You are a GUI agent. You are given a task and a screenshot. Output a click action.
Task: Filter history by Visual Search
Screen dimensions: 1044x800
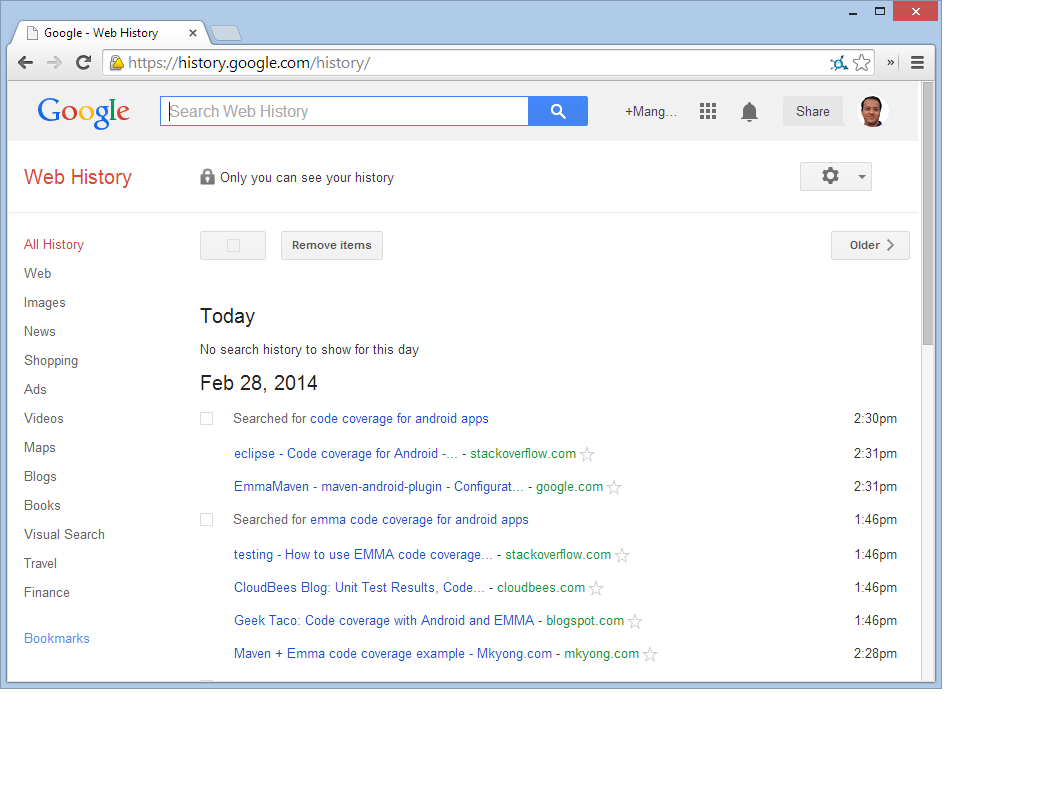tap(64, 534)
